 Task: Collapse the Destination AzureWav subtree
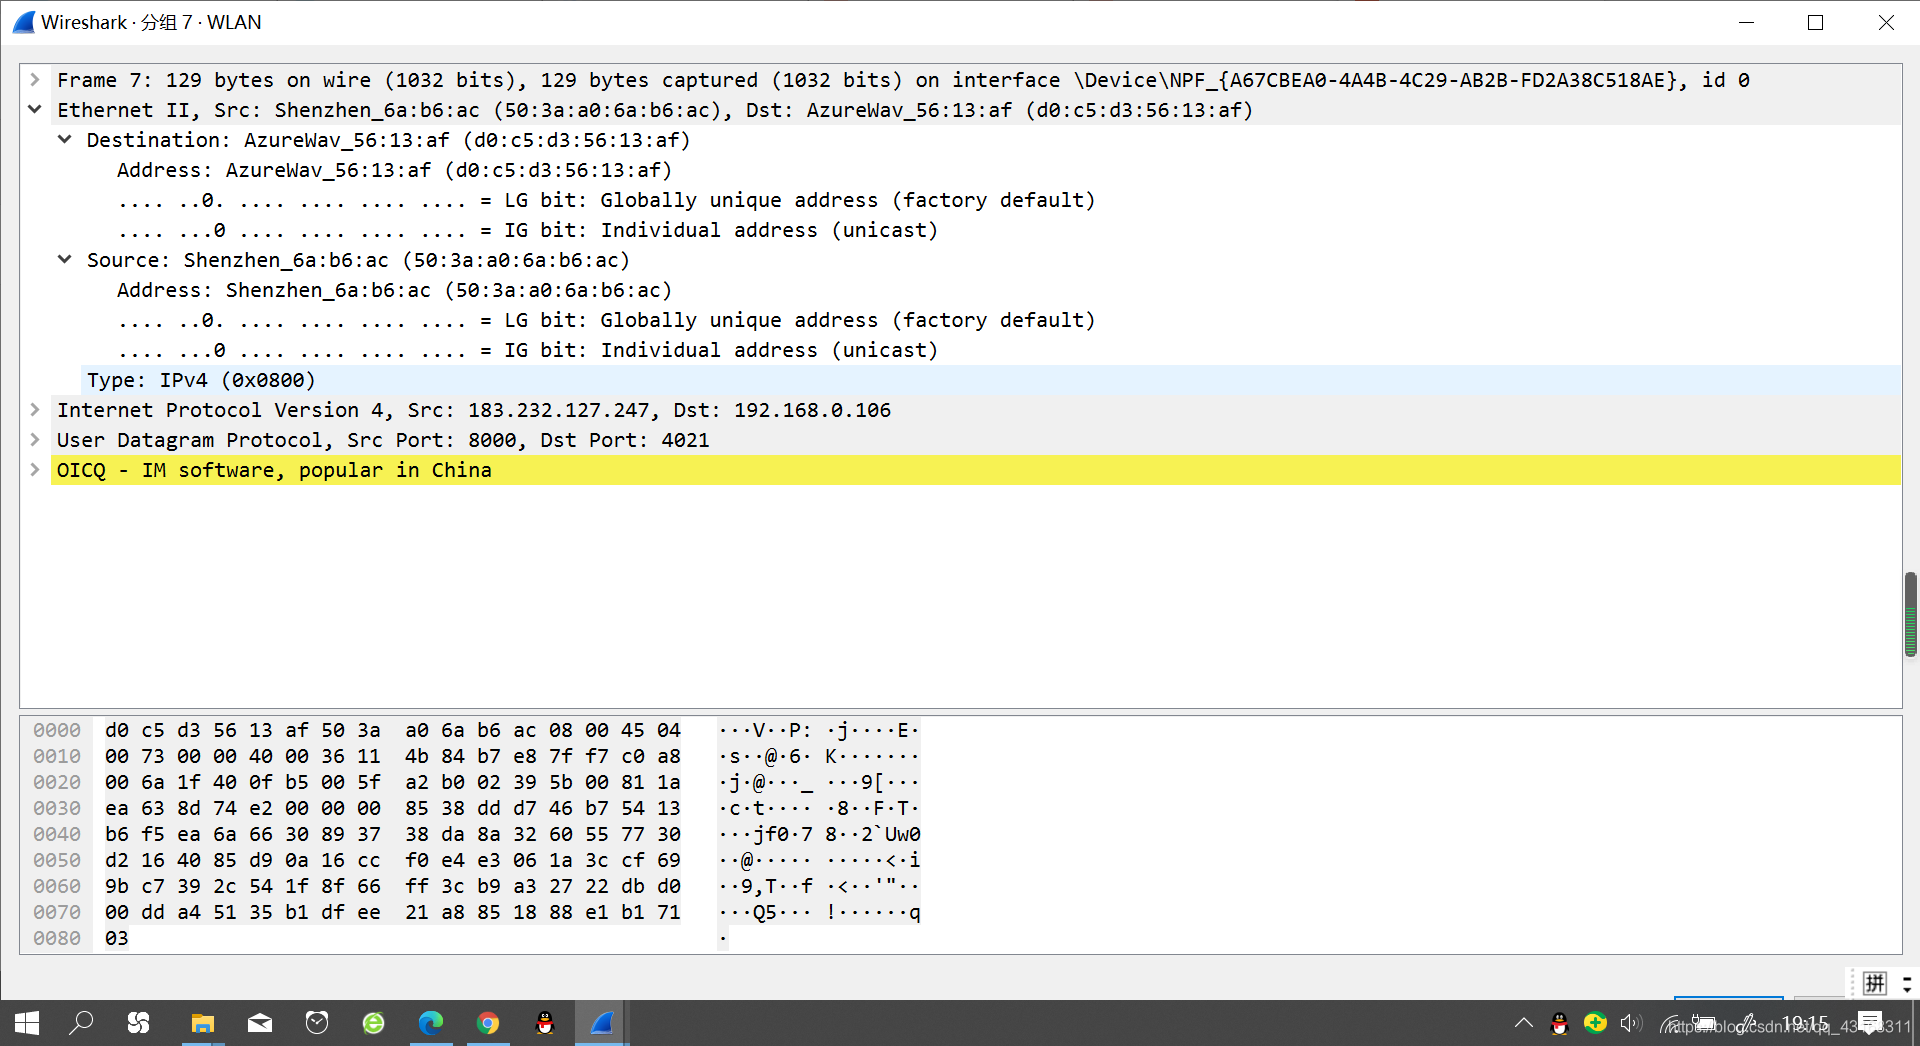[65, 140]
